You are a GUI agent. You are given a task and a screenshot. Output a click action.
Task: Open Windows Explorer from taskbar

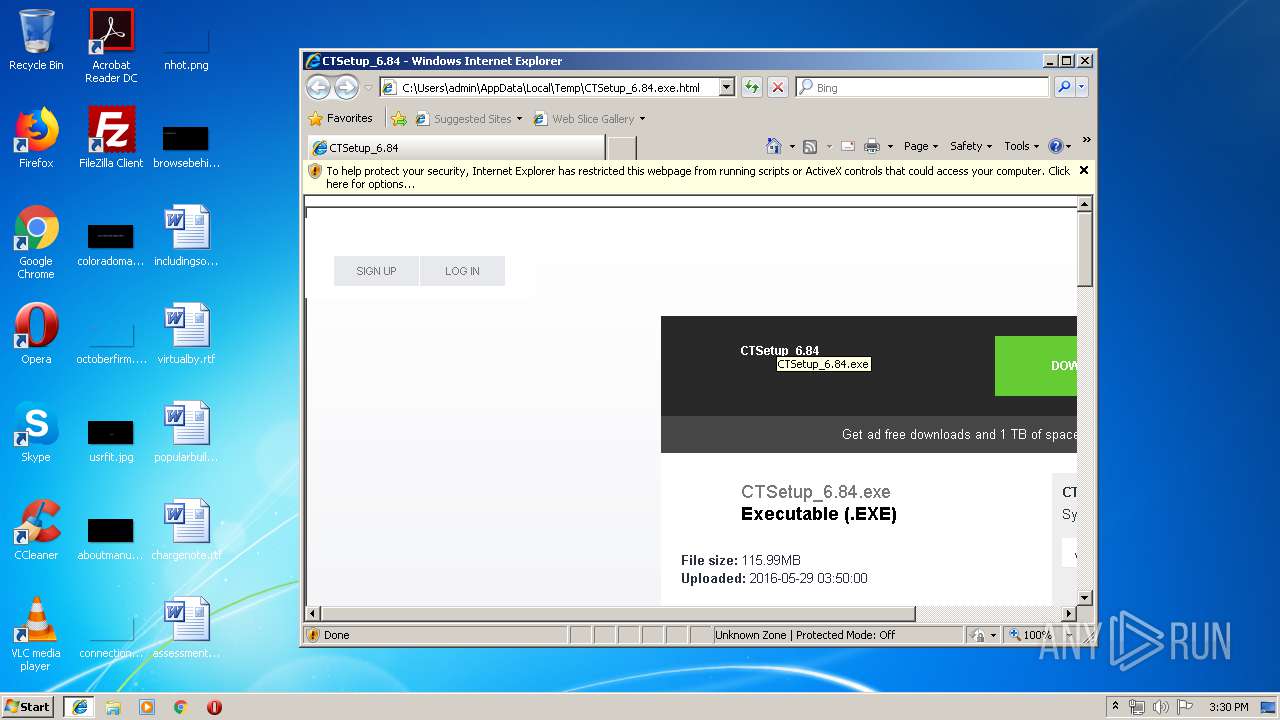(x=113, y=706)
